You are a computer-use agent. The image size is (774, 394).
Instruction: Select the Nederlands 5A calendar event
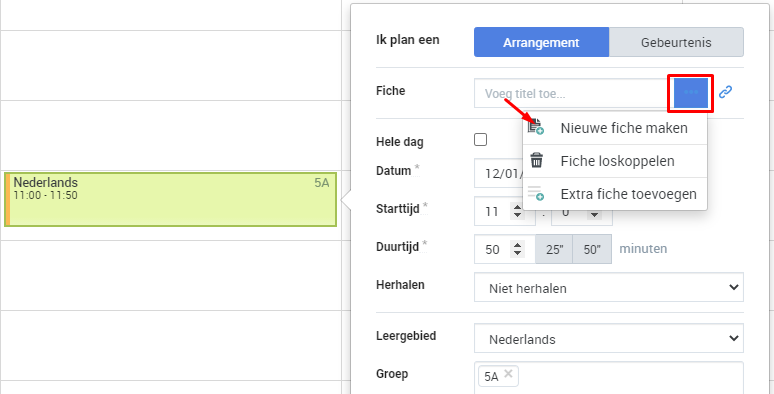(x=170, y=199)
